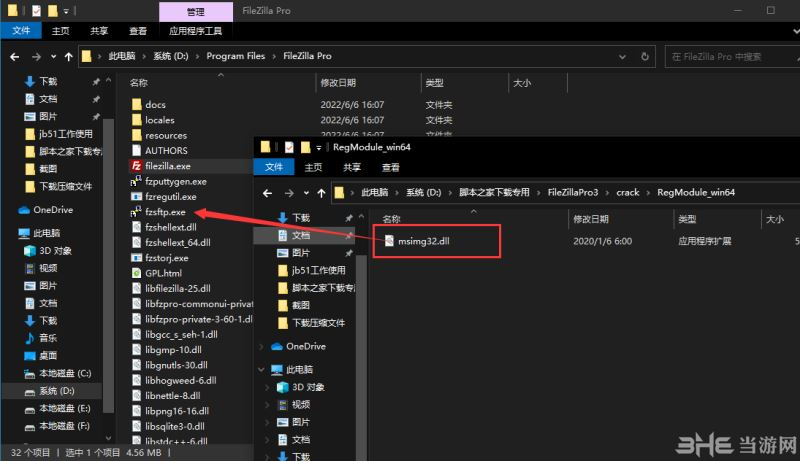Viewport: 800px width, 461px height.
Task: Open 音乐 in left navigation pane
Action: pos(48,338)
